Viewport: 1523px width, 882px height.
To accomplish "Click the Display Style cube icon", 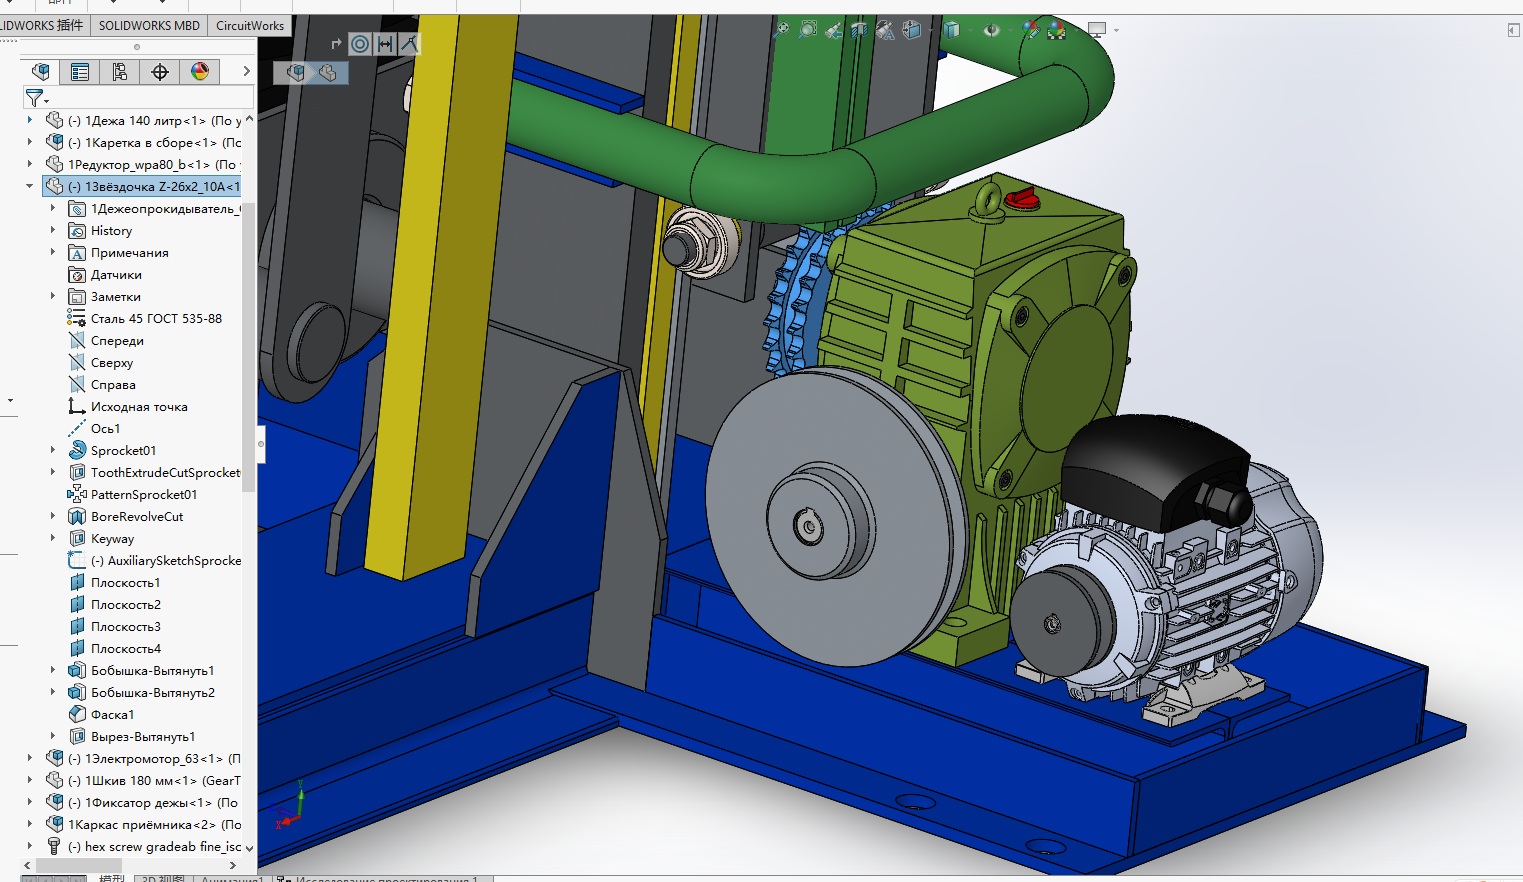I will tap(951, 30).
